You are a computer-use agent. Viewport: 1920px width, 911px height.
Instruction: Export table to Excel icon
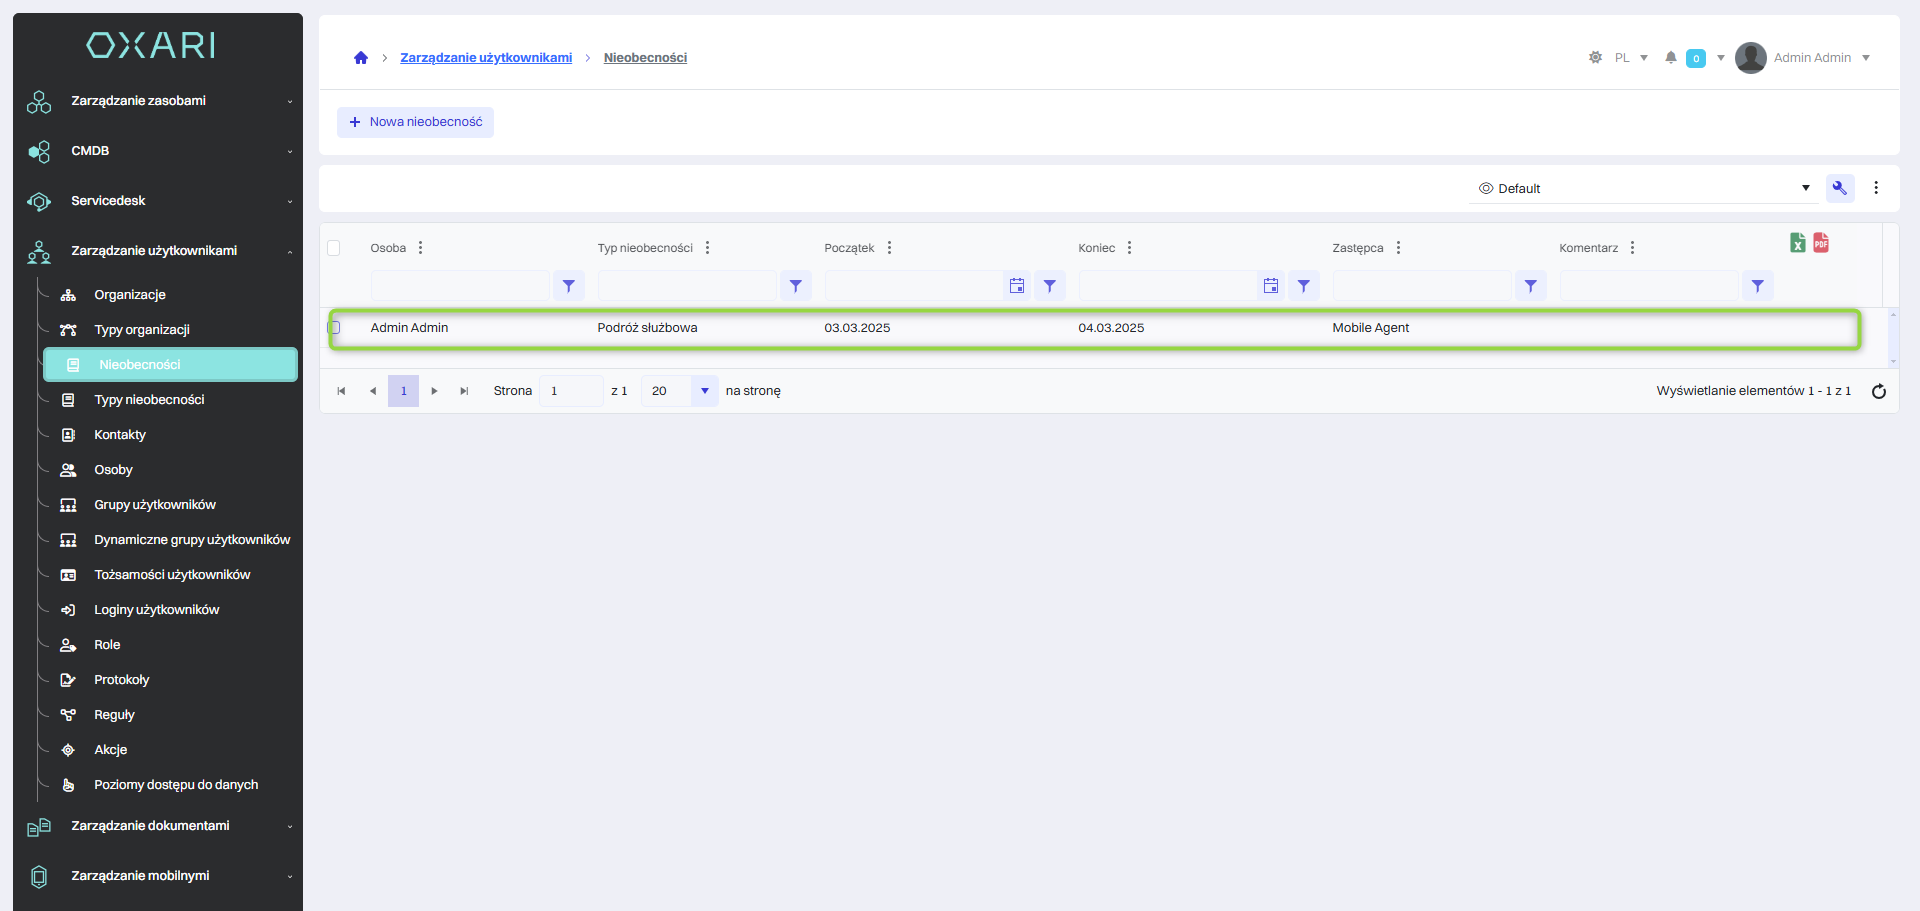tap(1797, 243)
